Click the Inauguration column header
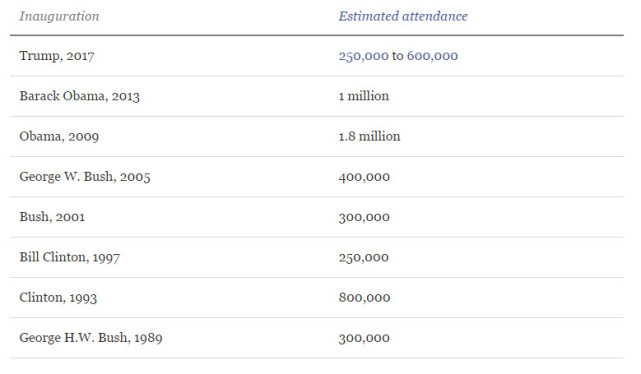This screenshot has height=374, width=641. click(59, 16)
